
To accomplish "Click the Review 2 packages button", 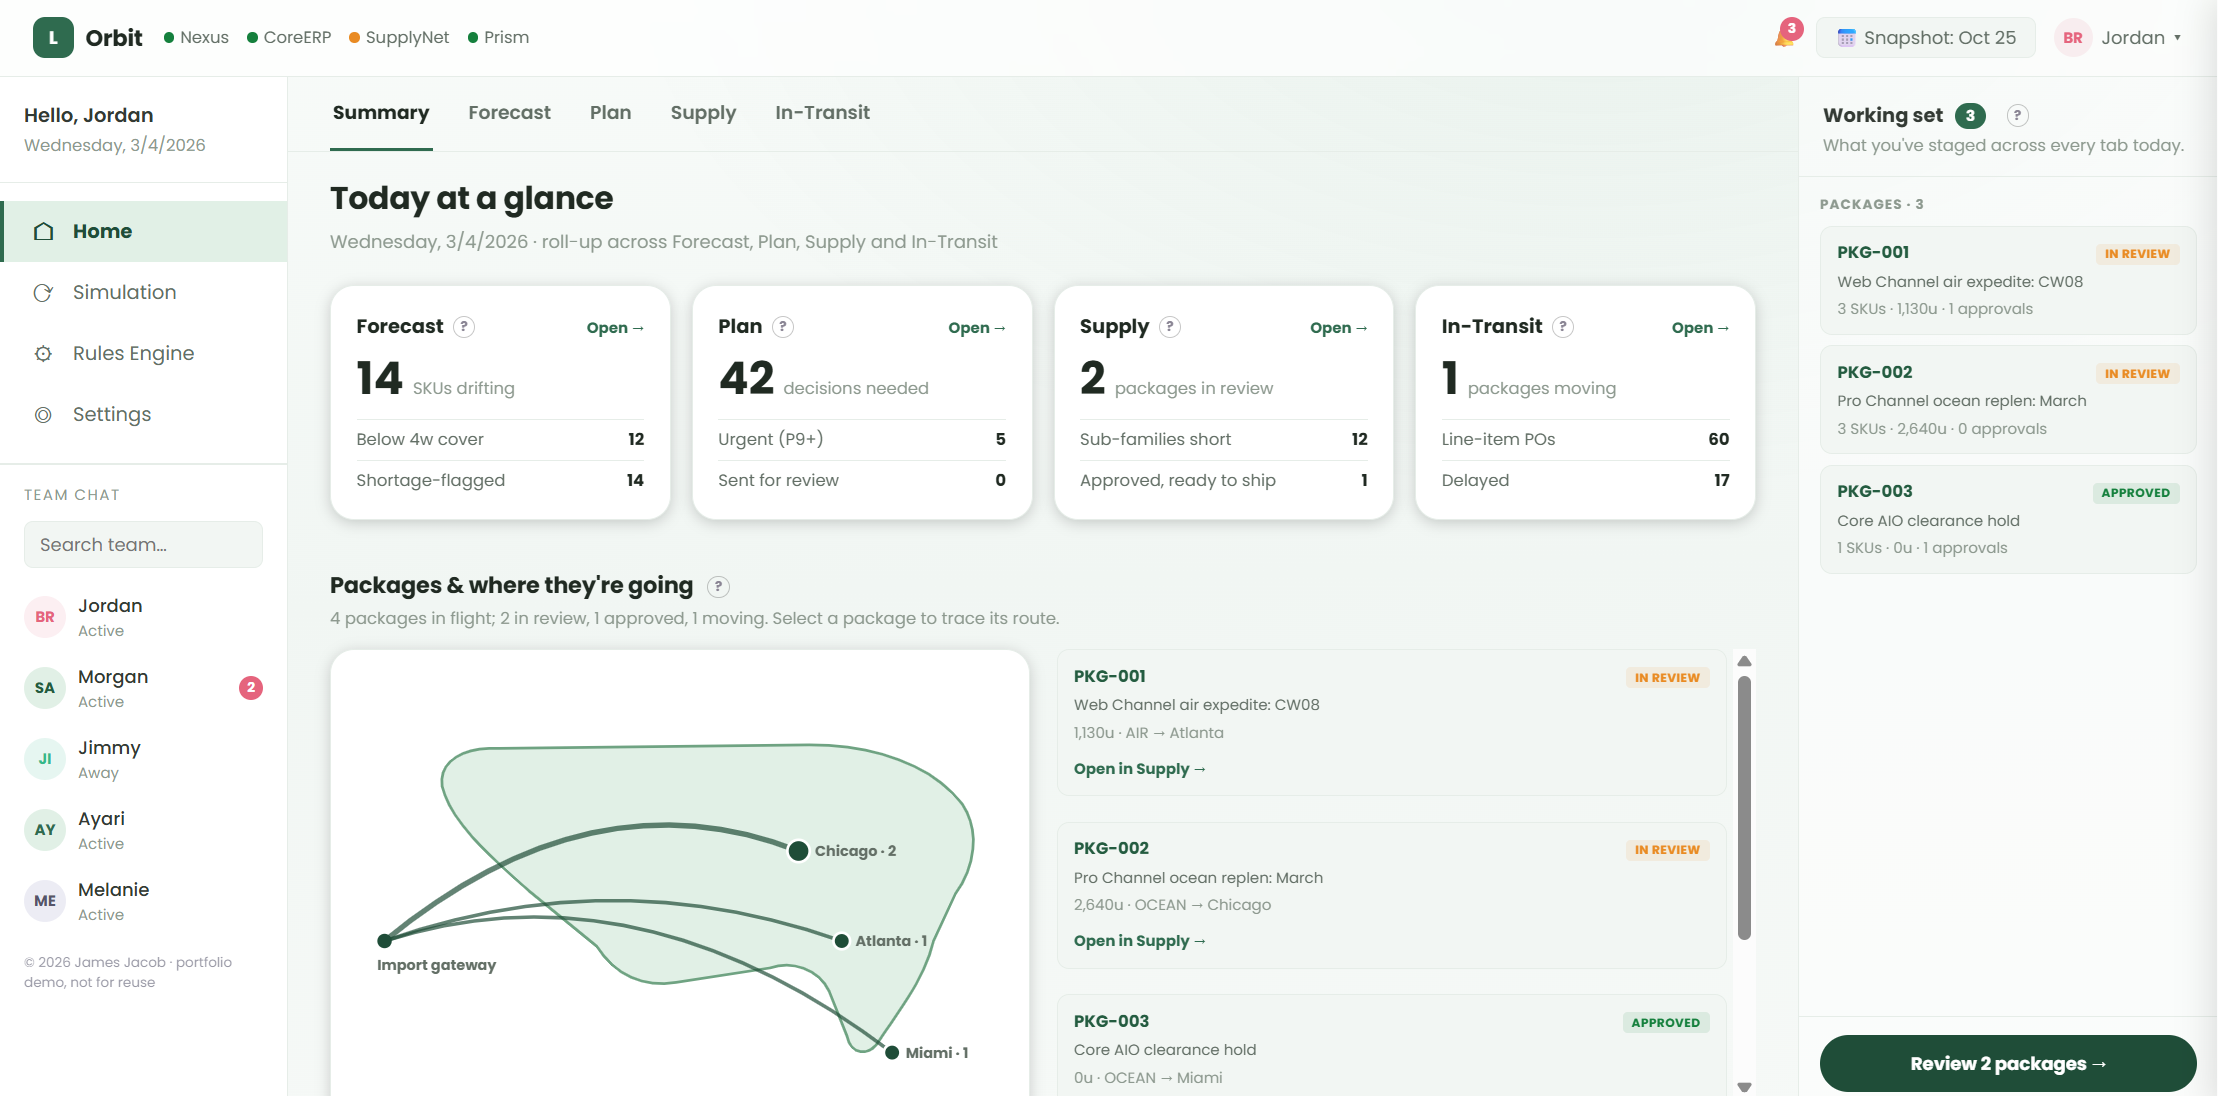I will point(2008,1064).
